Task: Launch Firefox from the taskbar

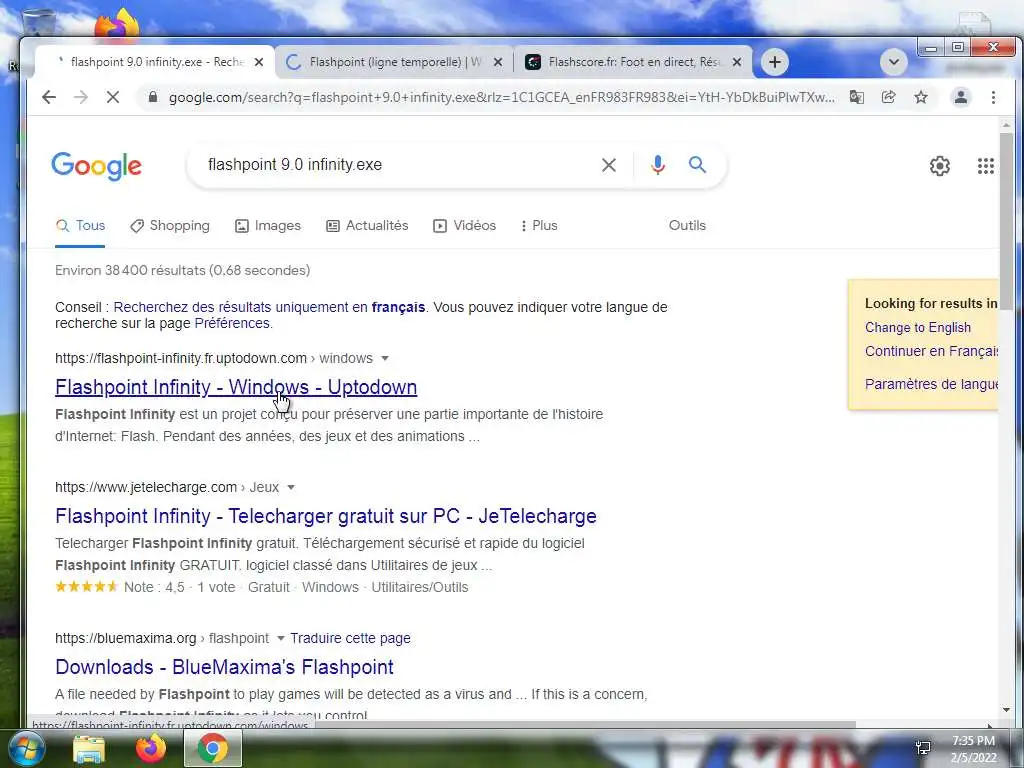Action: point(151,748)
